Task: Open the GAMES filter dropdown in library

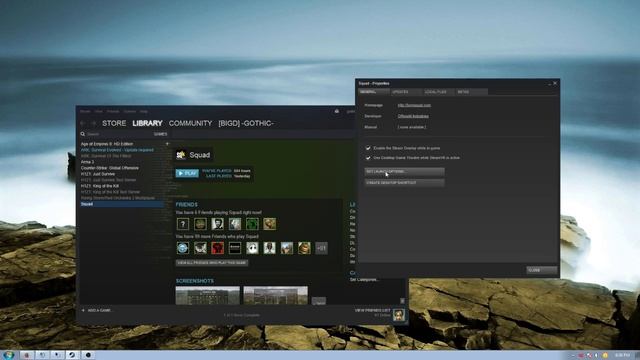Action: (x=160, y=134)
